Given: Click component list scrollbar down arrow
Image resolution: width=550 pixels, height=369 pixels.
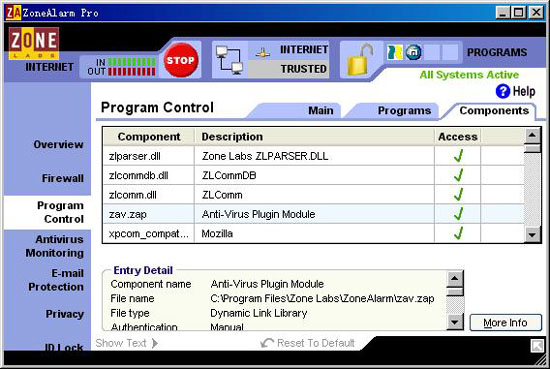Looking at the screenshot, I should (532, 234).
